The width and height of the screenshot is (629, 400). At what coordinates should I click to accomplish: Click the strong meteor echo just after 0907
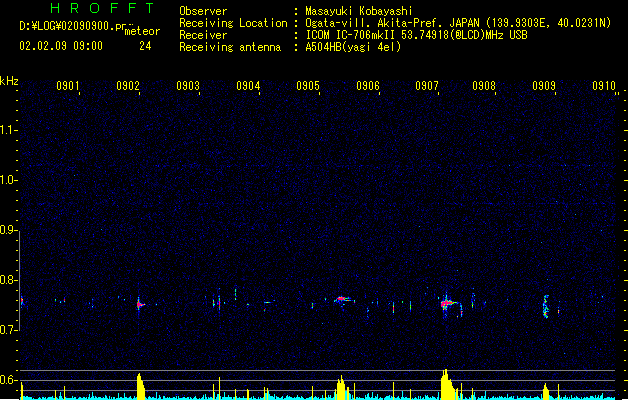point(446,304)
